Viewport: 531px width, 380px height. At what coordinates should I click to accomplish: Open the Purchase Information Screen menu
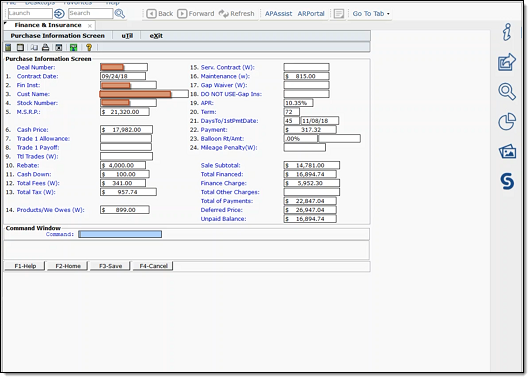pos(58,36)
